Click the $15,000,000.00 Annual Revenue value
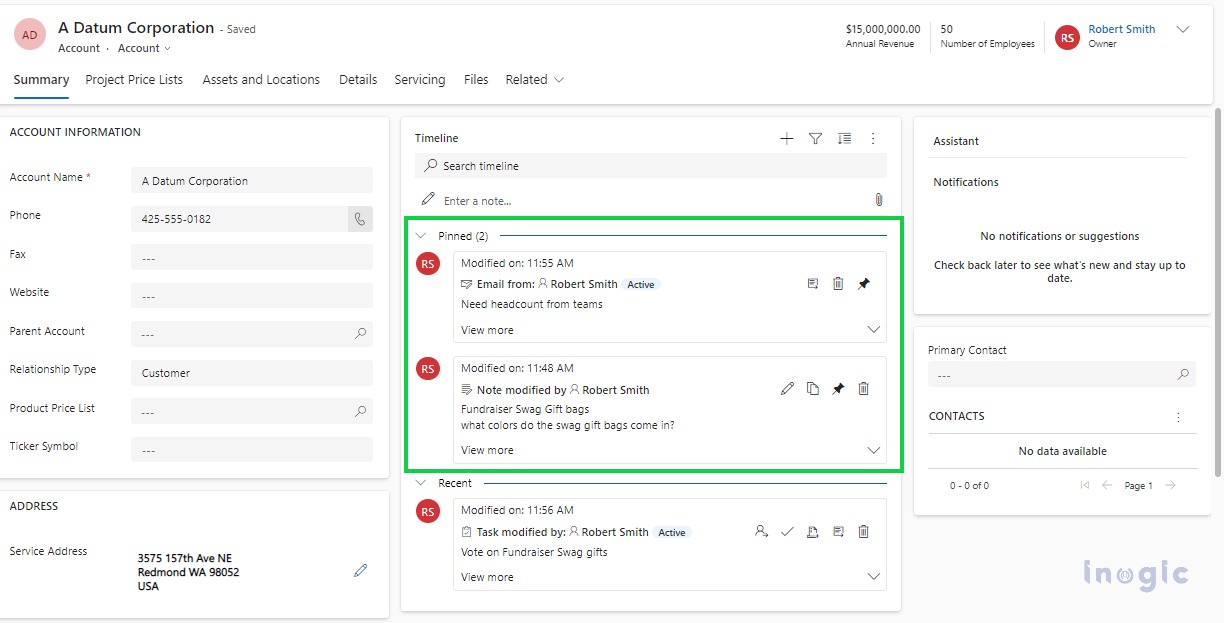Screen dimensions: 1224x623 coord(883,29)
